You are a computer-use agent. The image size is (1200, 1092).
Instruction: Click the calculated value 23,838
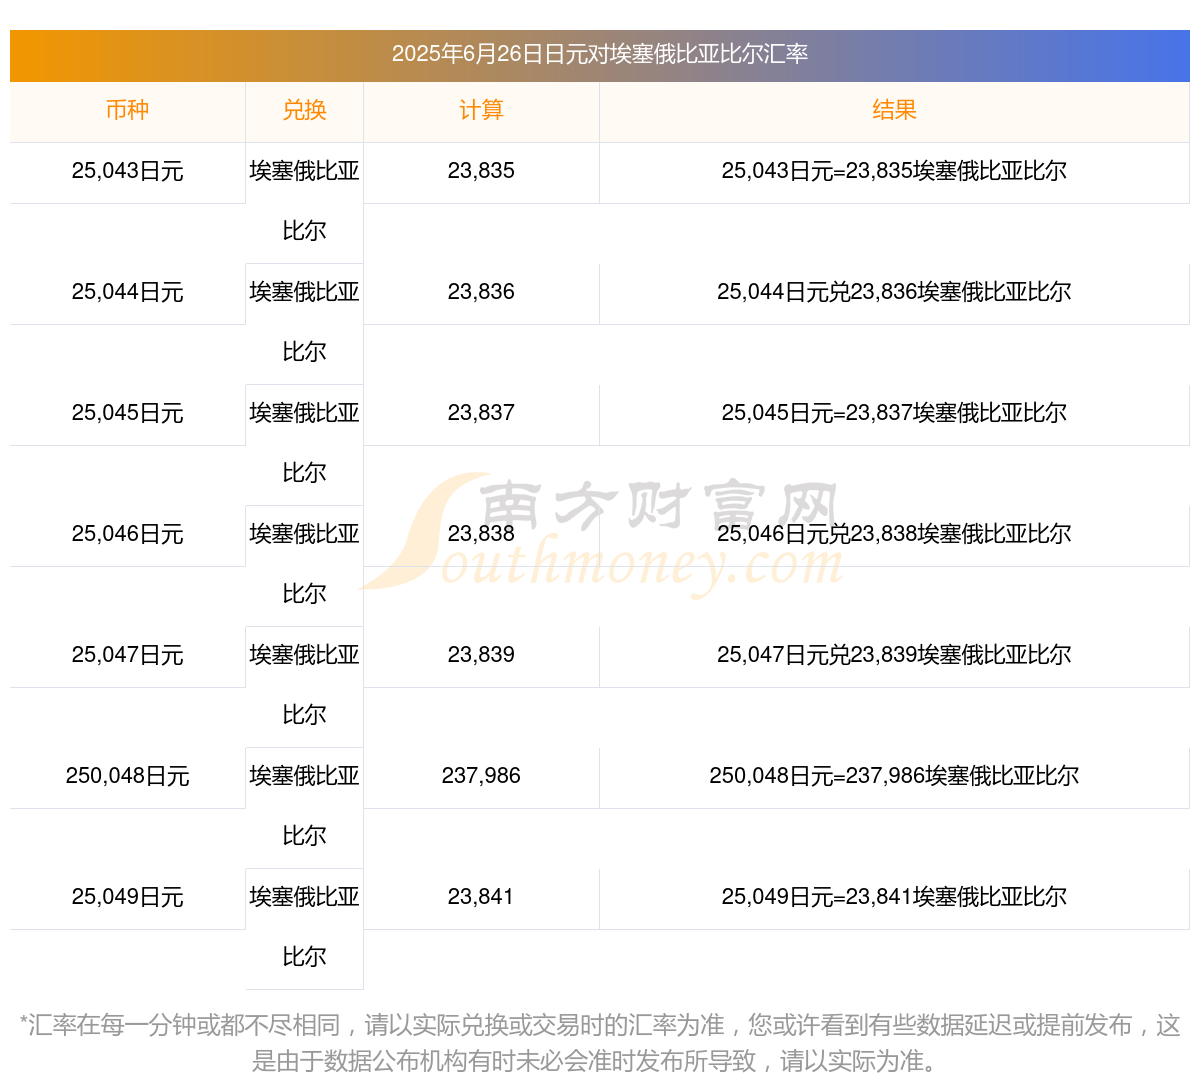tap(481, 534)
